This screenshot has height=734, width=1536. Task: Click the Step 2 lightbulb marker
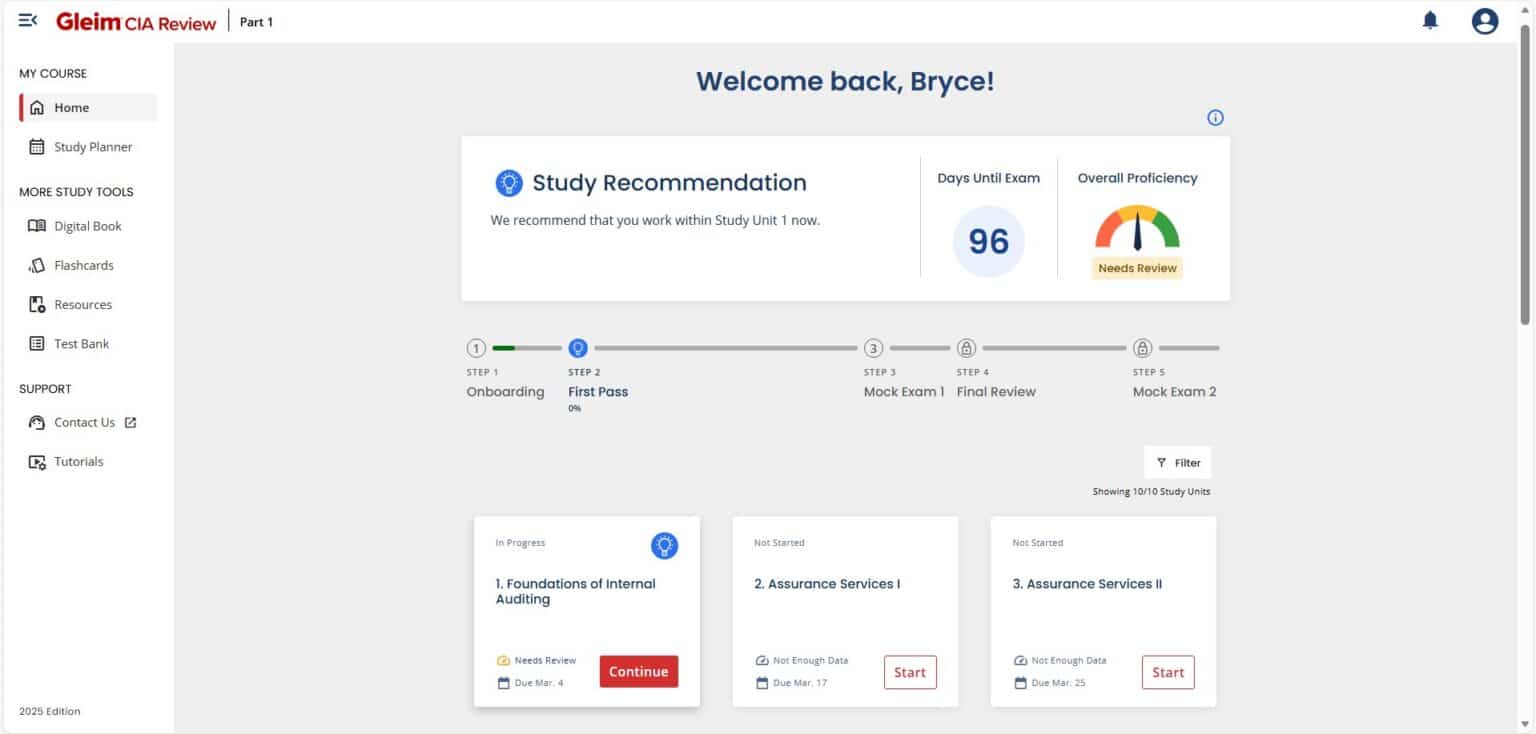click(577, 348)
